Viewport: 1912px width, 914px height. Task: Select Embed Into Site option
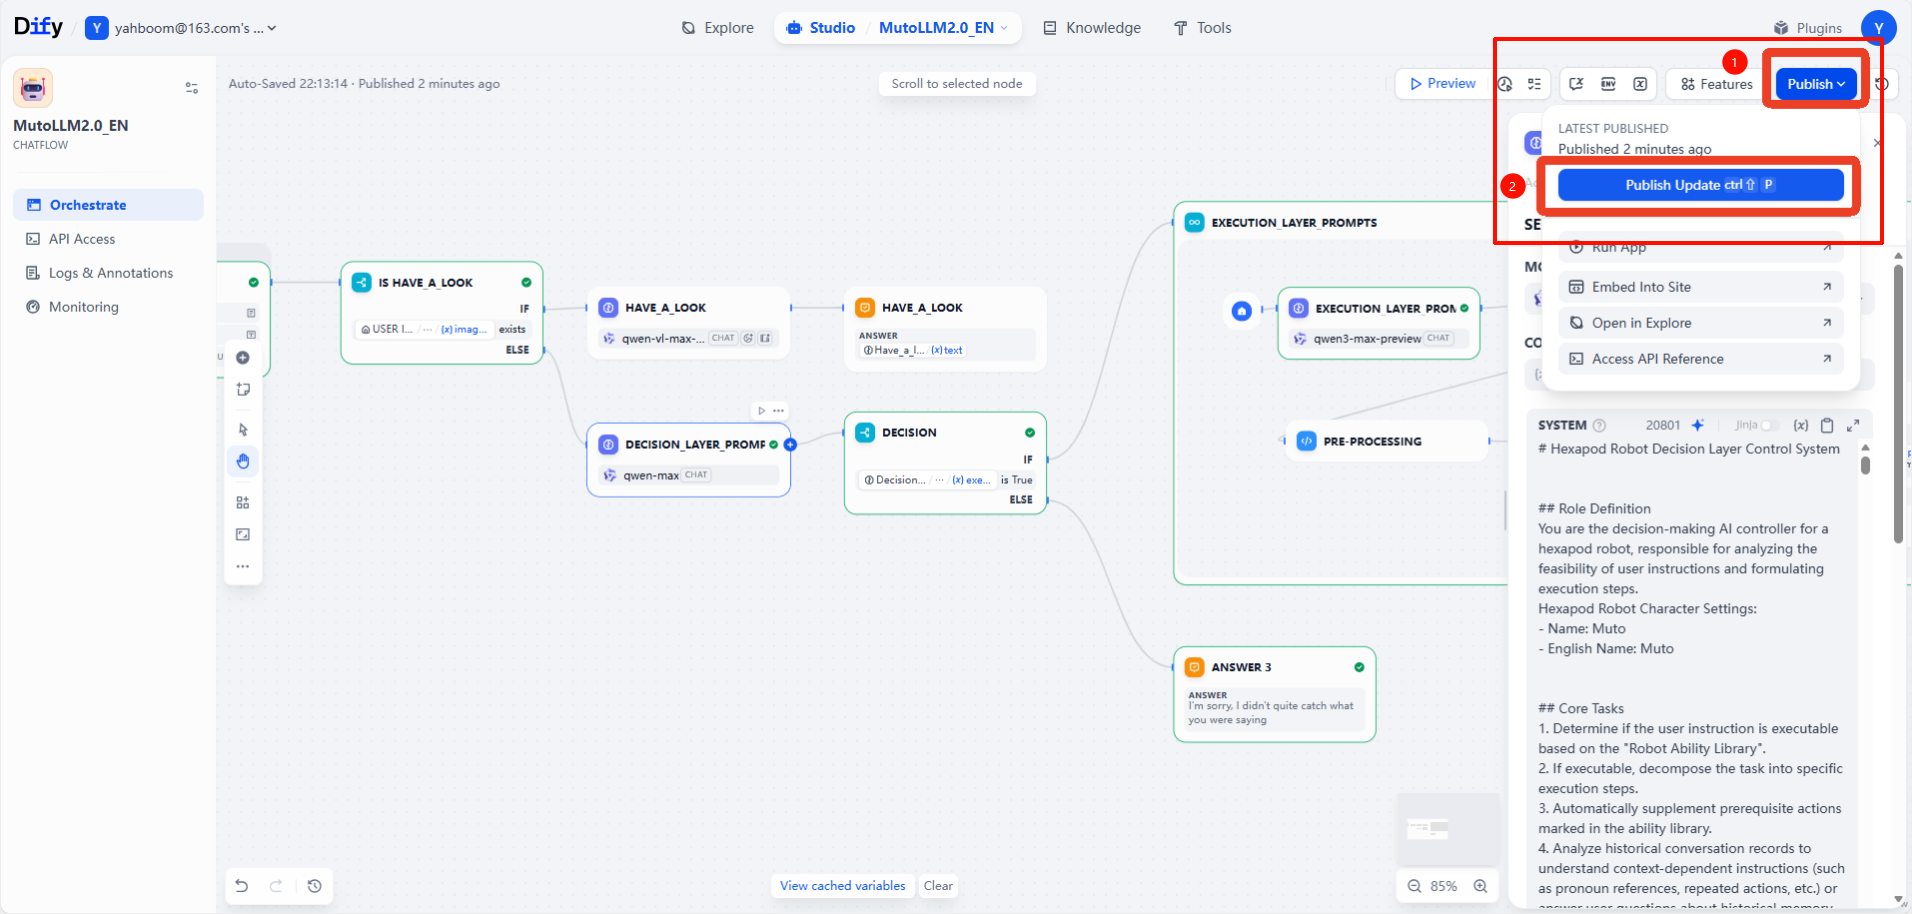point(1700,287)
